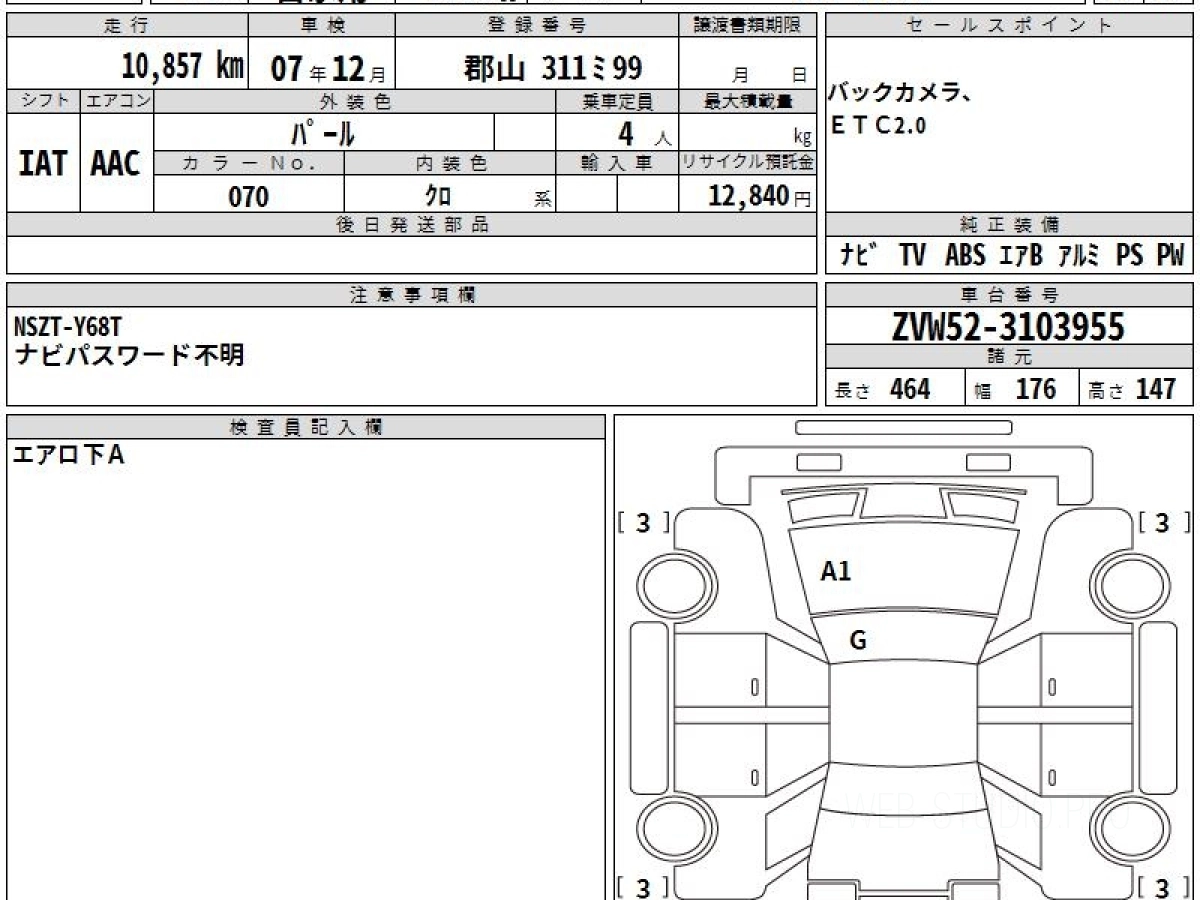1200x900 pixels.
Task: Select the アルミ equipment item
Action: [x=1080, y=256]
